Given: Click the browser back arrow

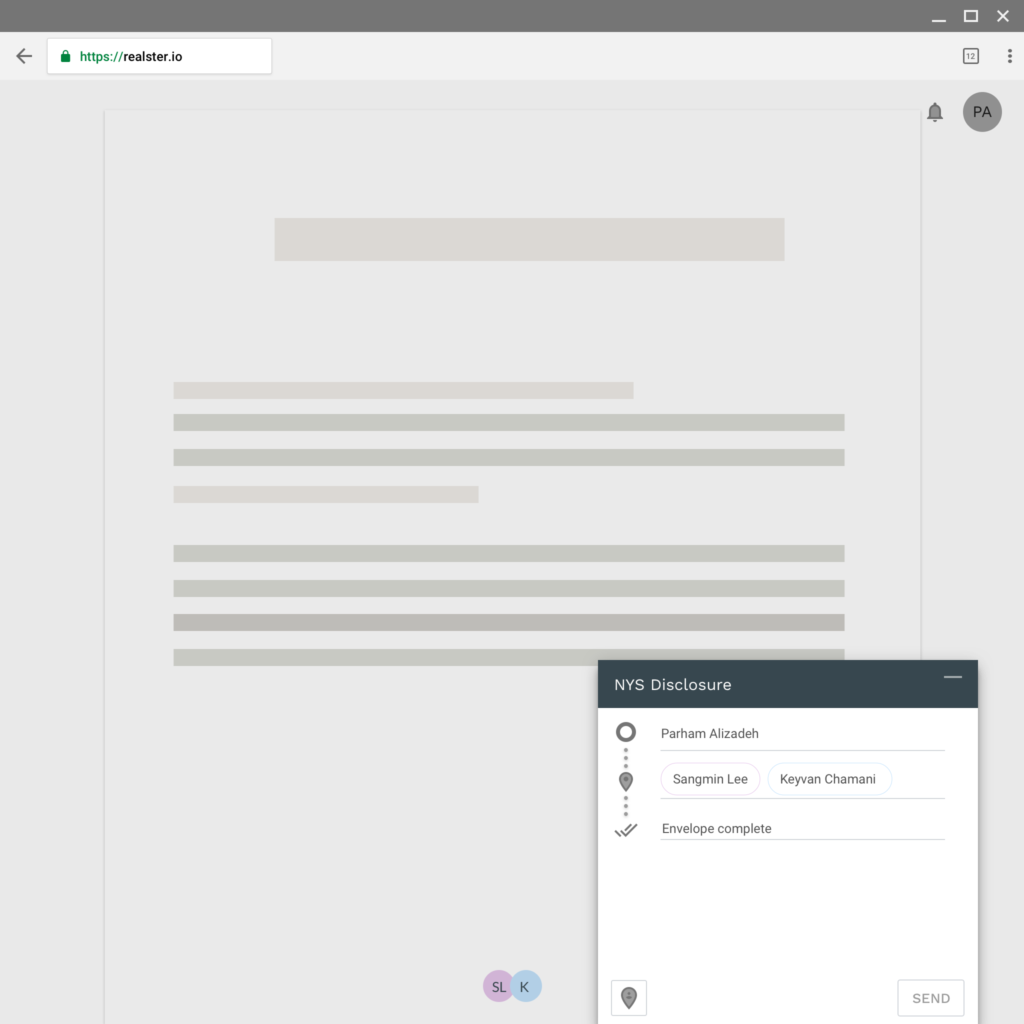Looking at the screenshot, I should click(24, 56).
